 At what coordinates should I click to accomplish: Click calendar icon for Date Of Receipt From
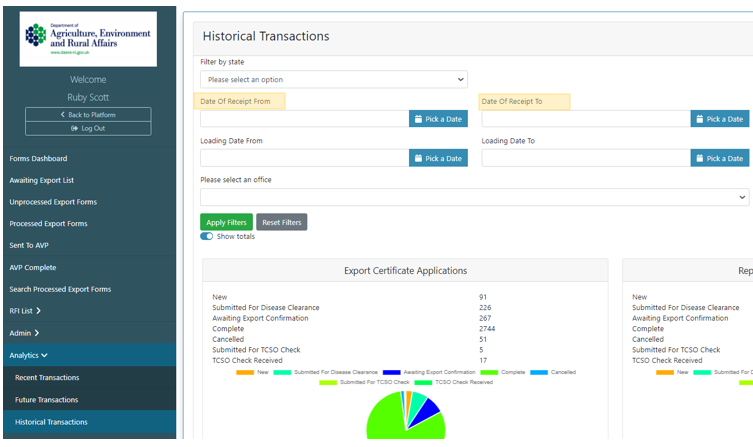pos(418,119)
